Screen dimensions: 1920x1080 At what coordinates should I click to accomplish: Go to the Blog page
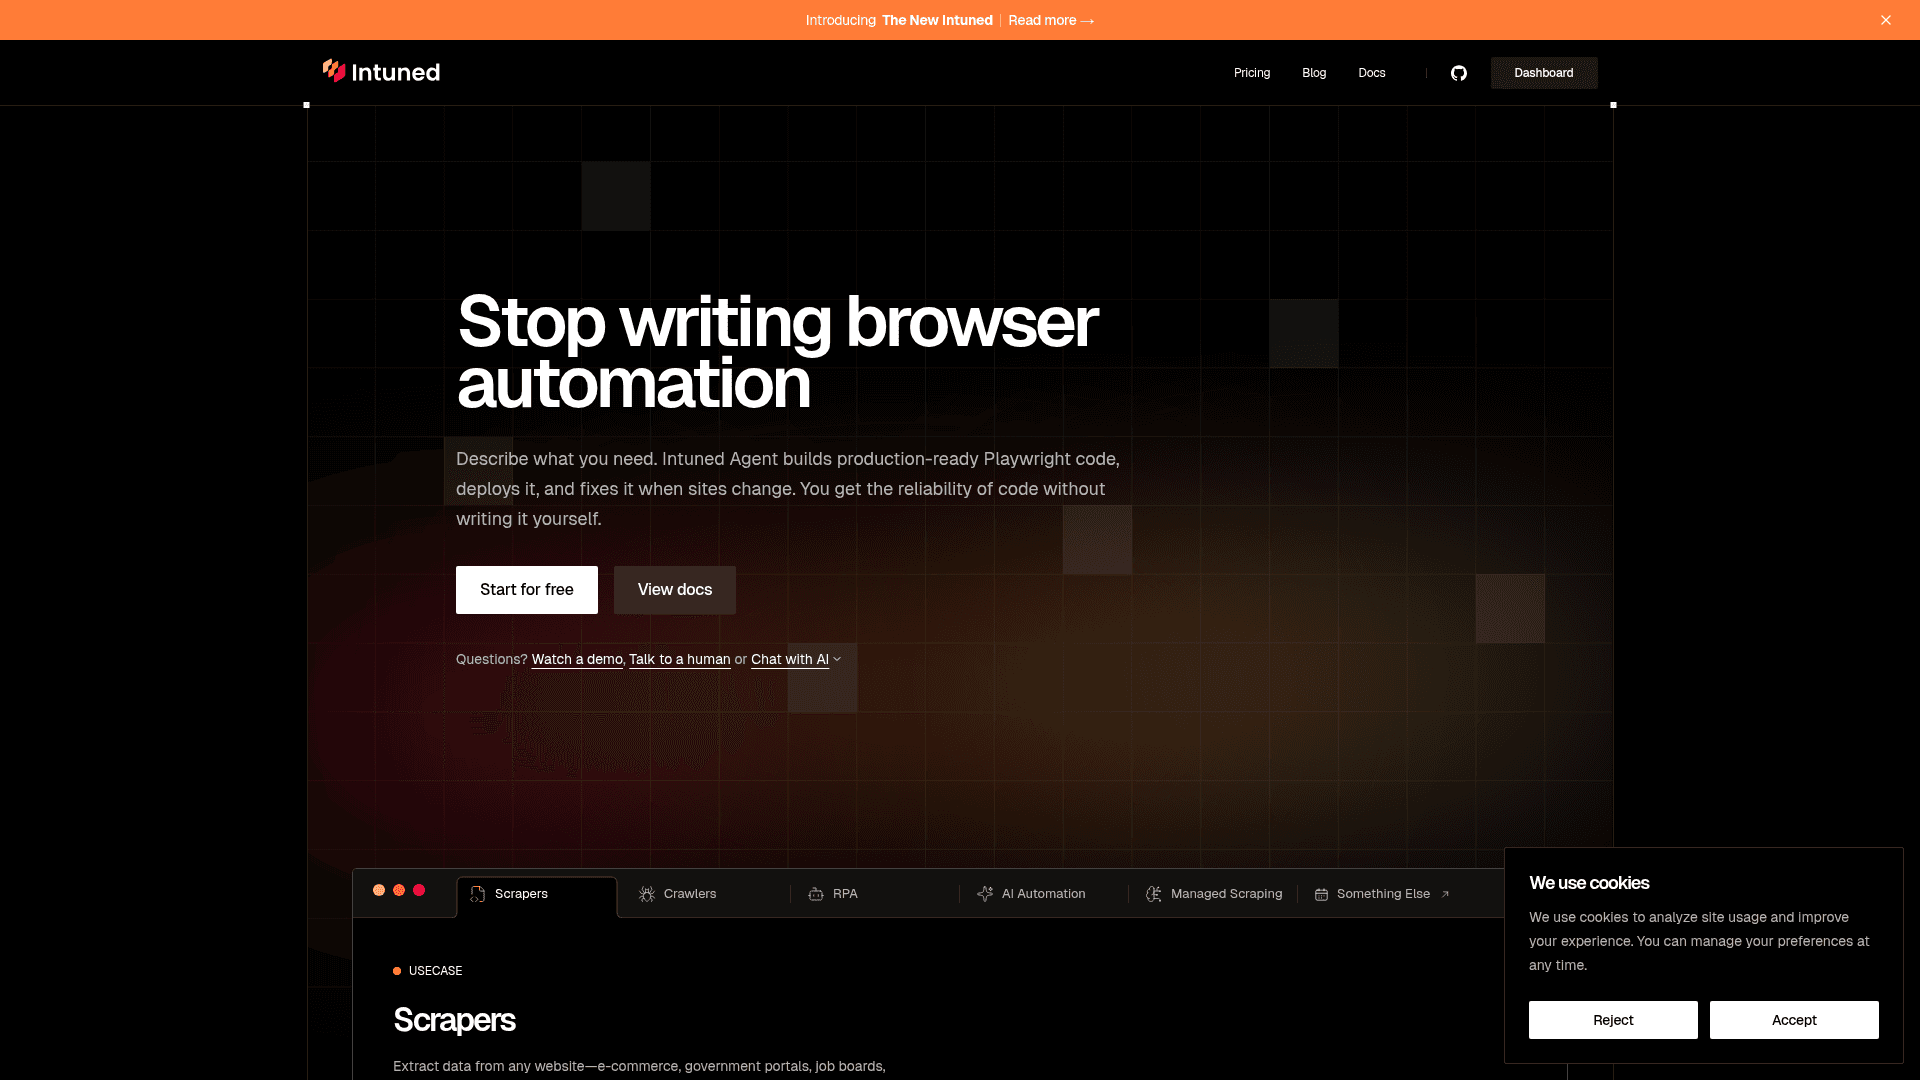click(x=1314, y=73)
